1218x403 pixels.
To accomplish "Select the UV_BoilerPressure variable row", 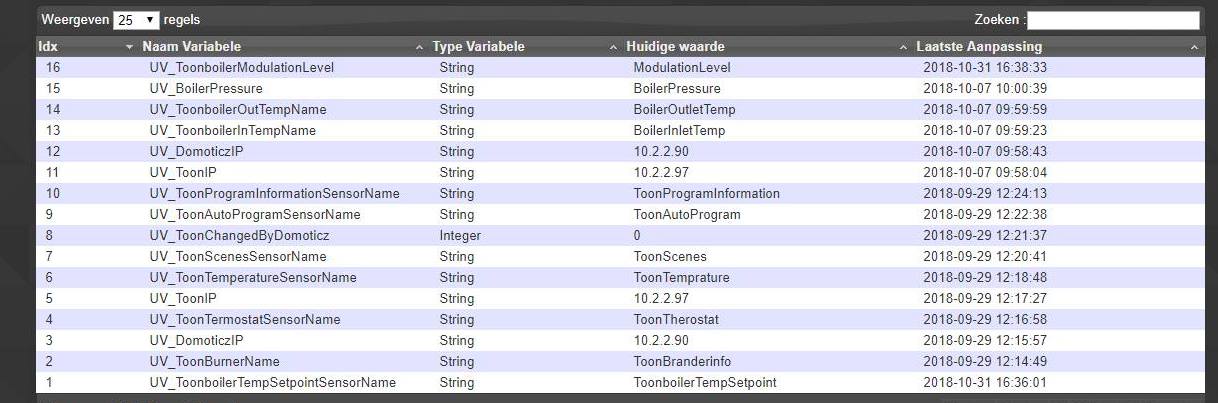I will [x=205, y=89].
